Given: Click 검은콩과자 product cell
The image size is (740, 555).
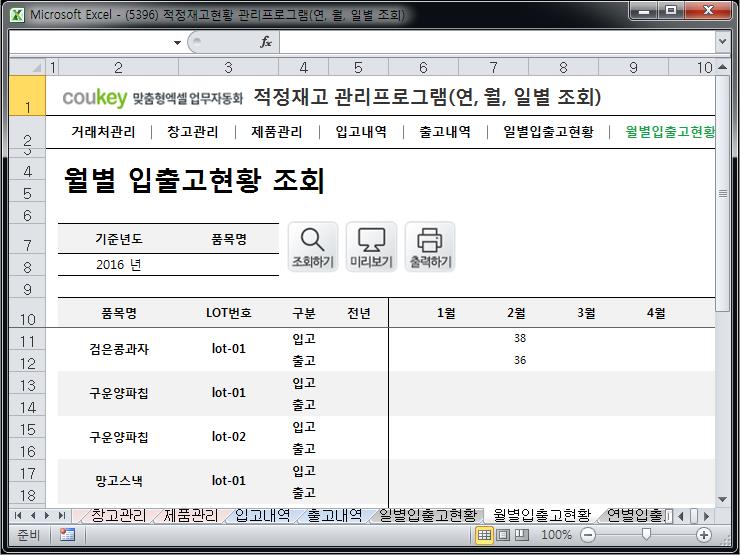Looking at the screenshot, I should pyautogui.click(x=118, y=349).
